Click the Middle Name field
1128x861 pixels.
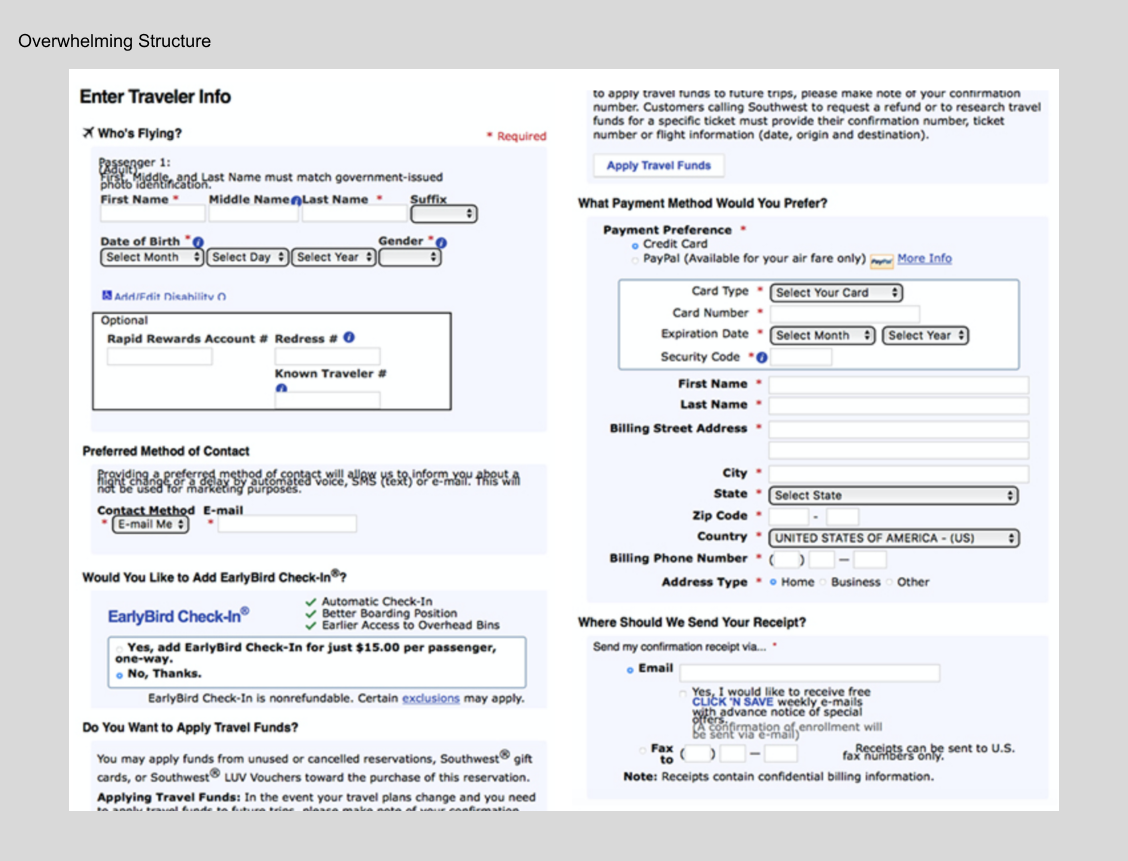(253, 214)
